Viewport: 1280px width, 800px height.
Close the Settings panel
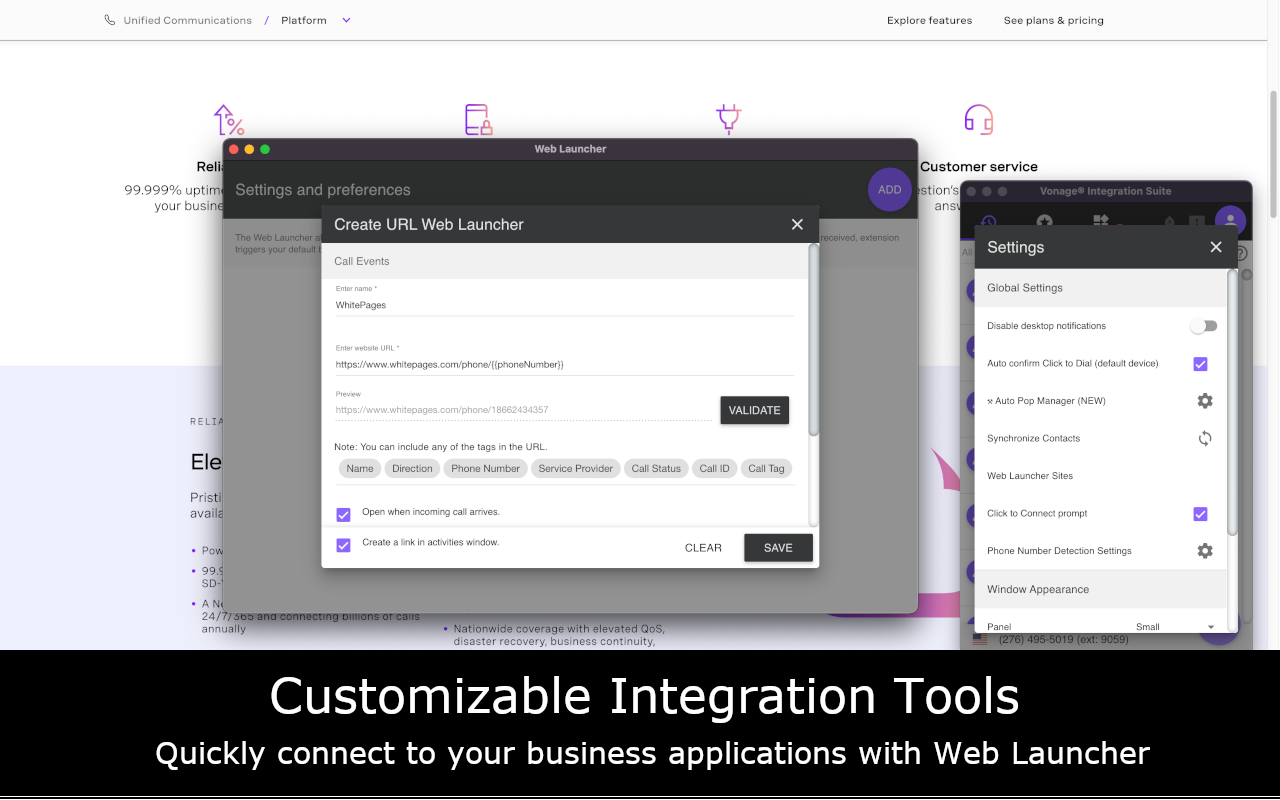click(x=1216, y=247)
